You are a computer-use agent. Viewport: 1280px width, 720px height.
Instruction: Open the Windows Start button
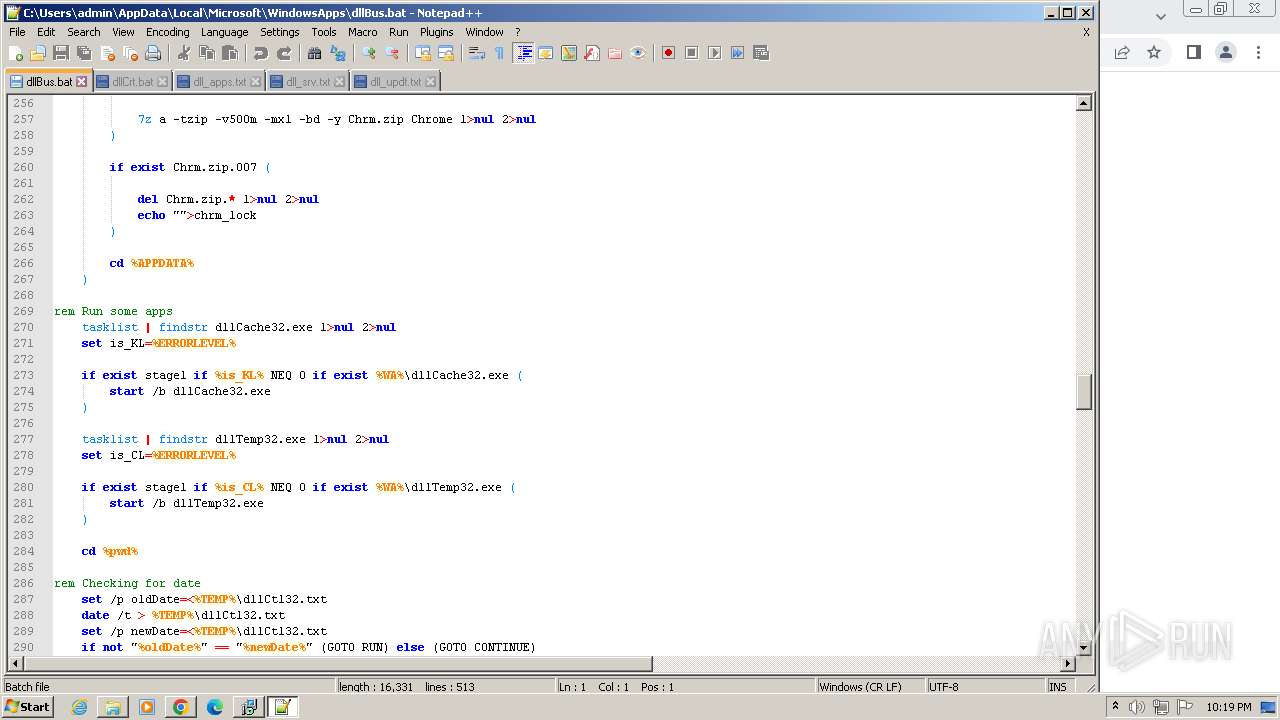[x=28, y=707]
